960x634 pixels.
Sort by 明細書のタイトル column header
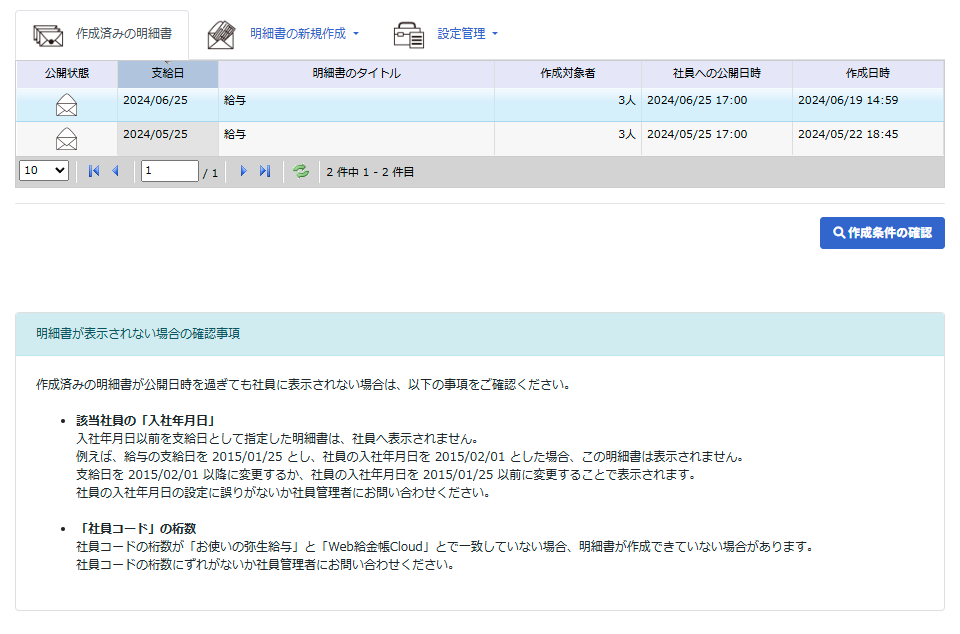coord(356,74)
